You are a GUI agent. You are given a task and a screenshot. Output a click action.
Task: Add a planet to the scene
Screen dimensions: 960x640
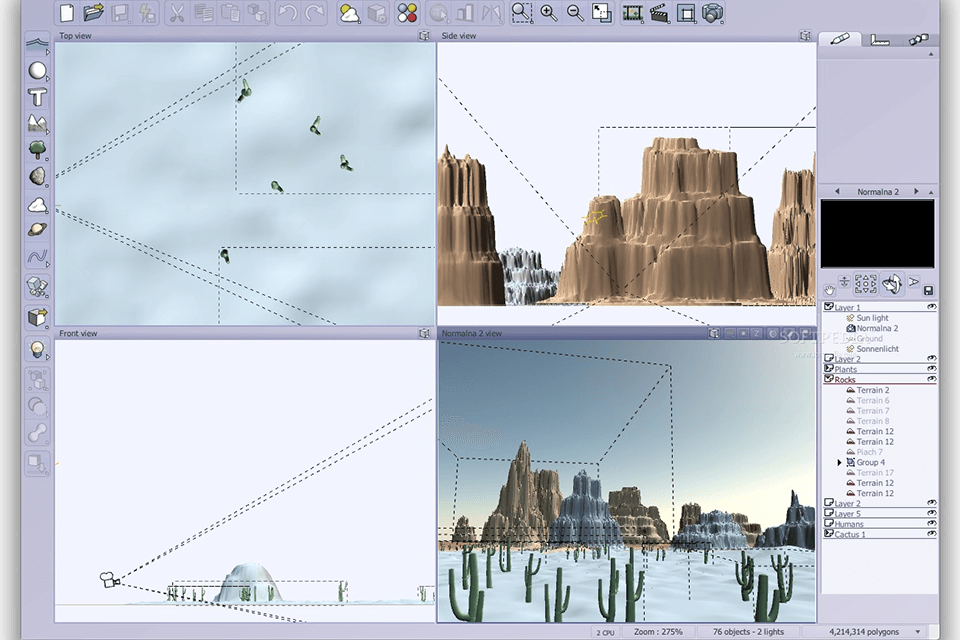coord(37,229)
